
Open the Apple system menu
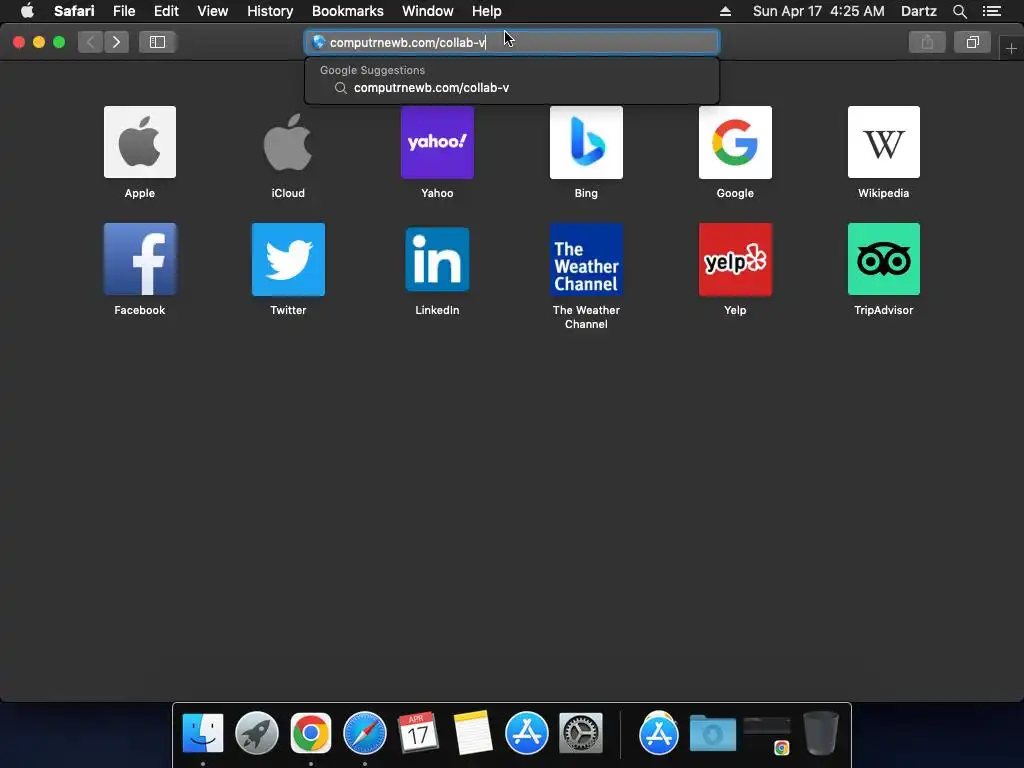[x=27, y=10]
